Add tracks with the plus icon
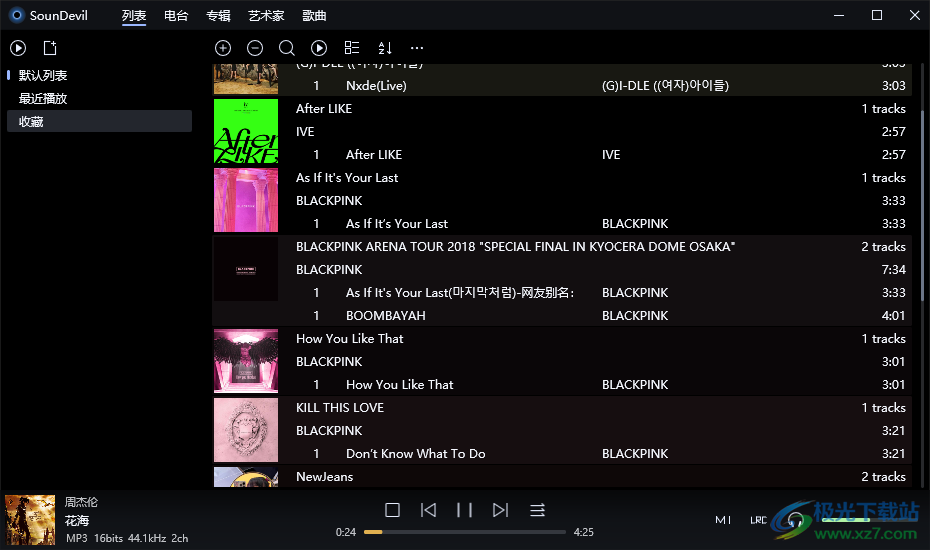Screen dimensions: 930x550 point(223,48)
